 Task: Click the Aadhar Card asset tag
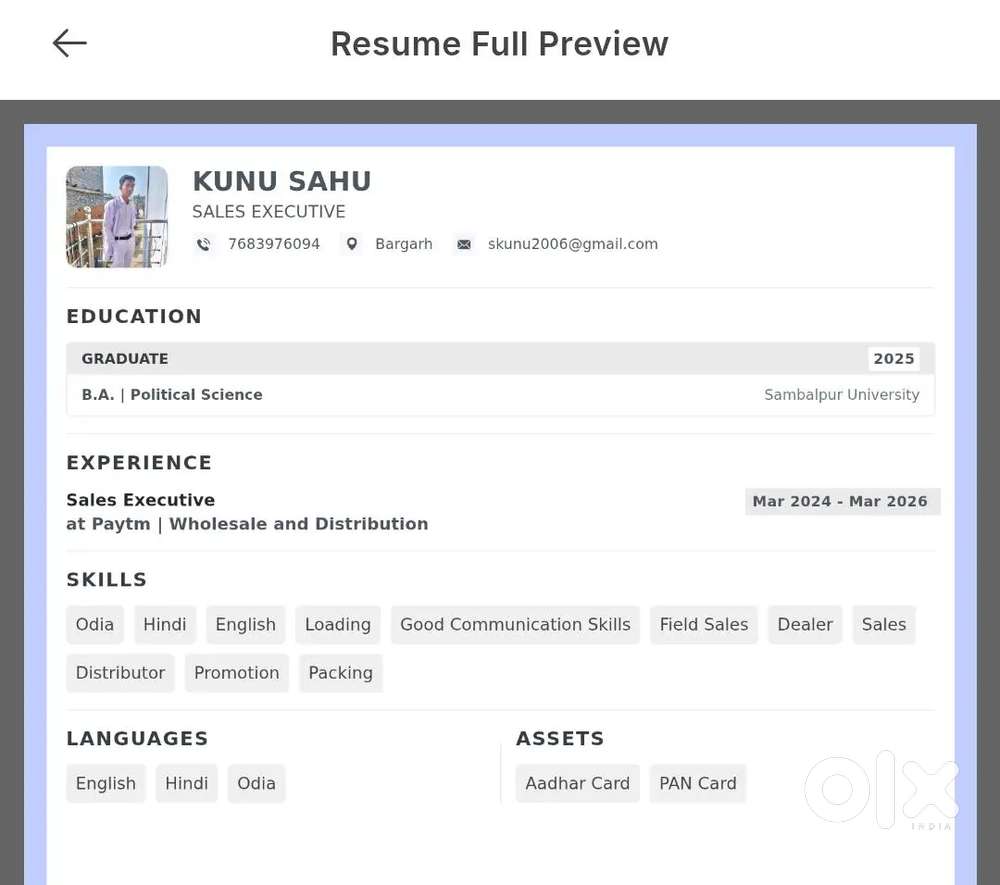point(577,783)
